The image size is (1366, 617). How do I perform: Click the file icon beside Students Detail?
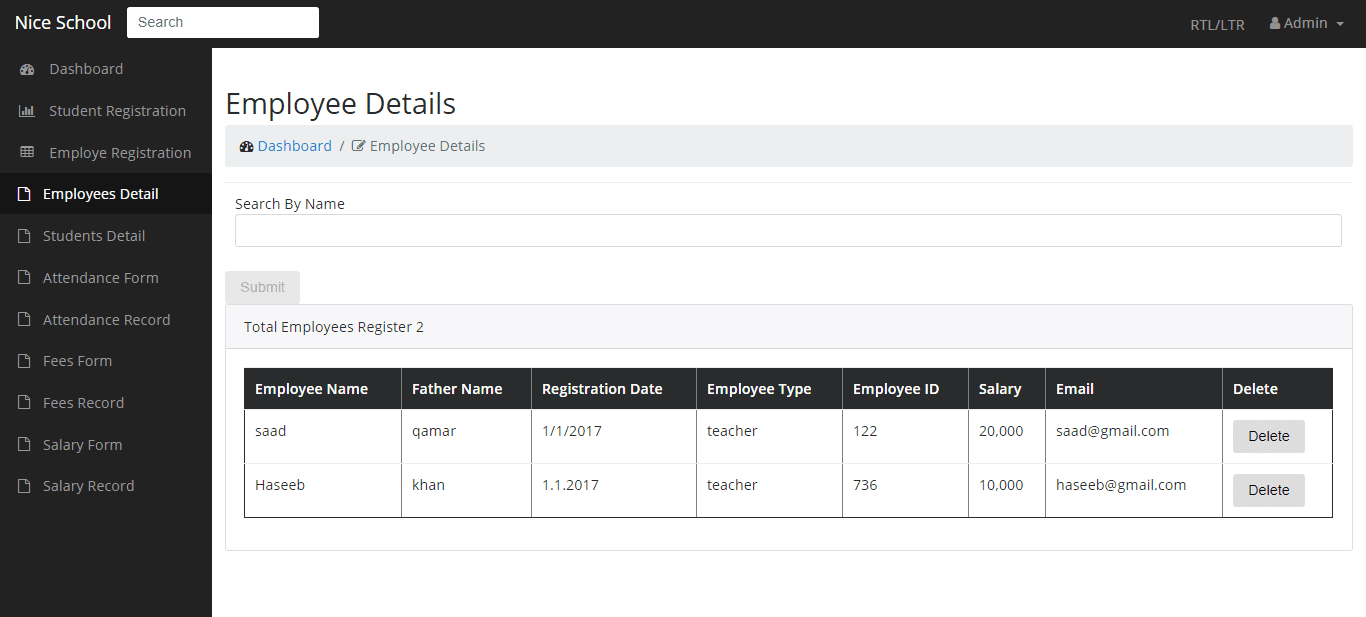click(x=24, y=236)
